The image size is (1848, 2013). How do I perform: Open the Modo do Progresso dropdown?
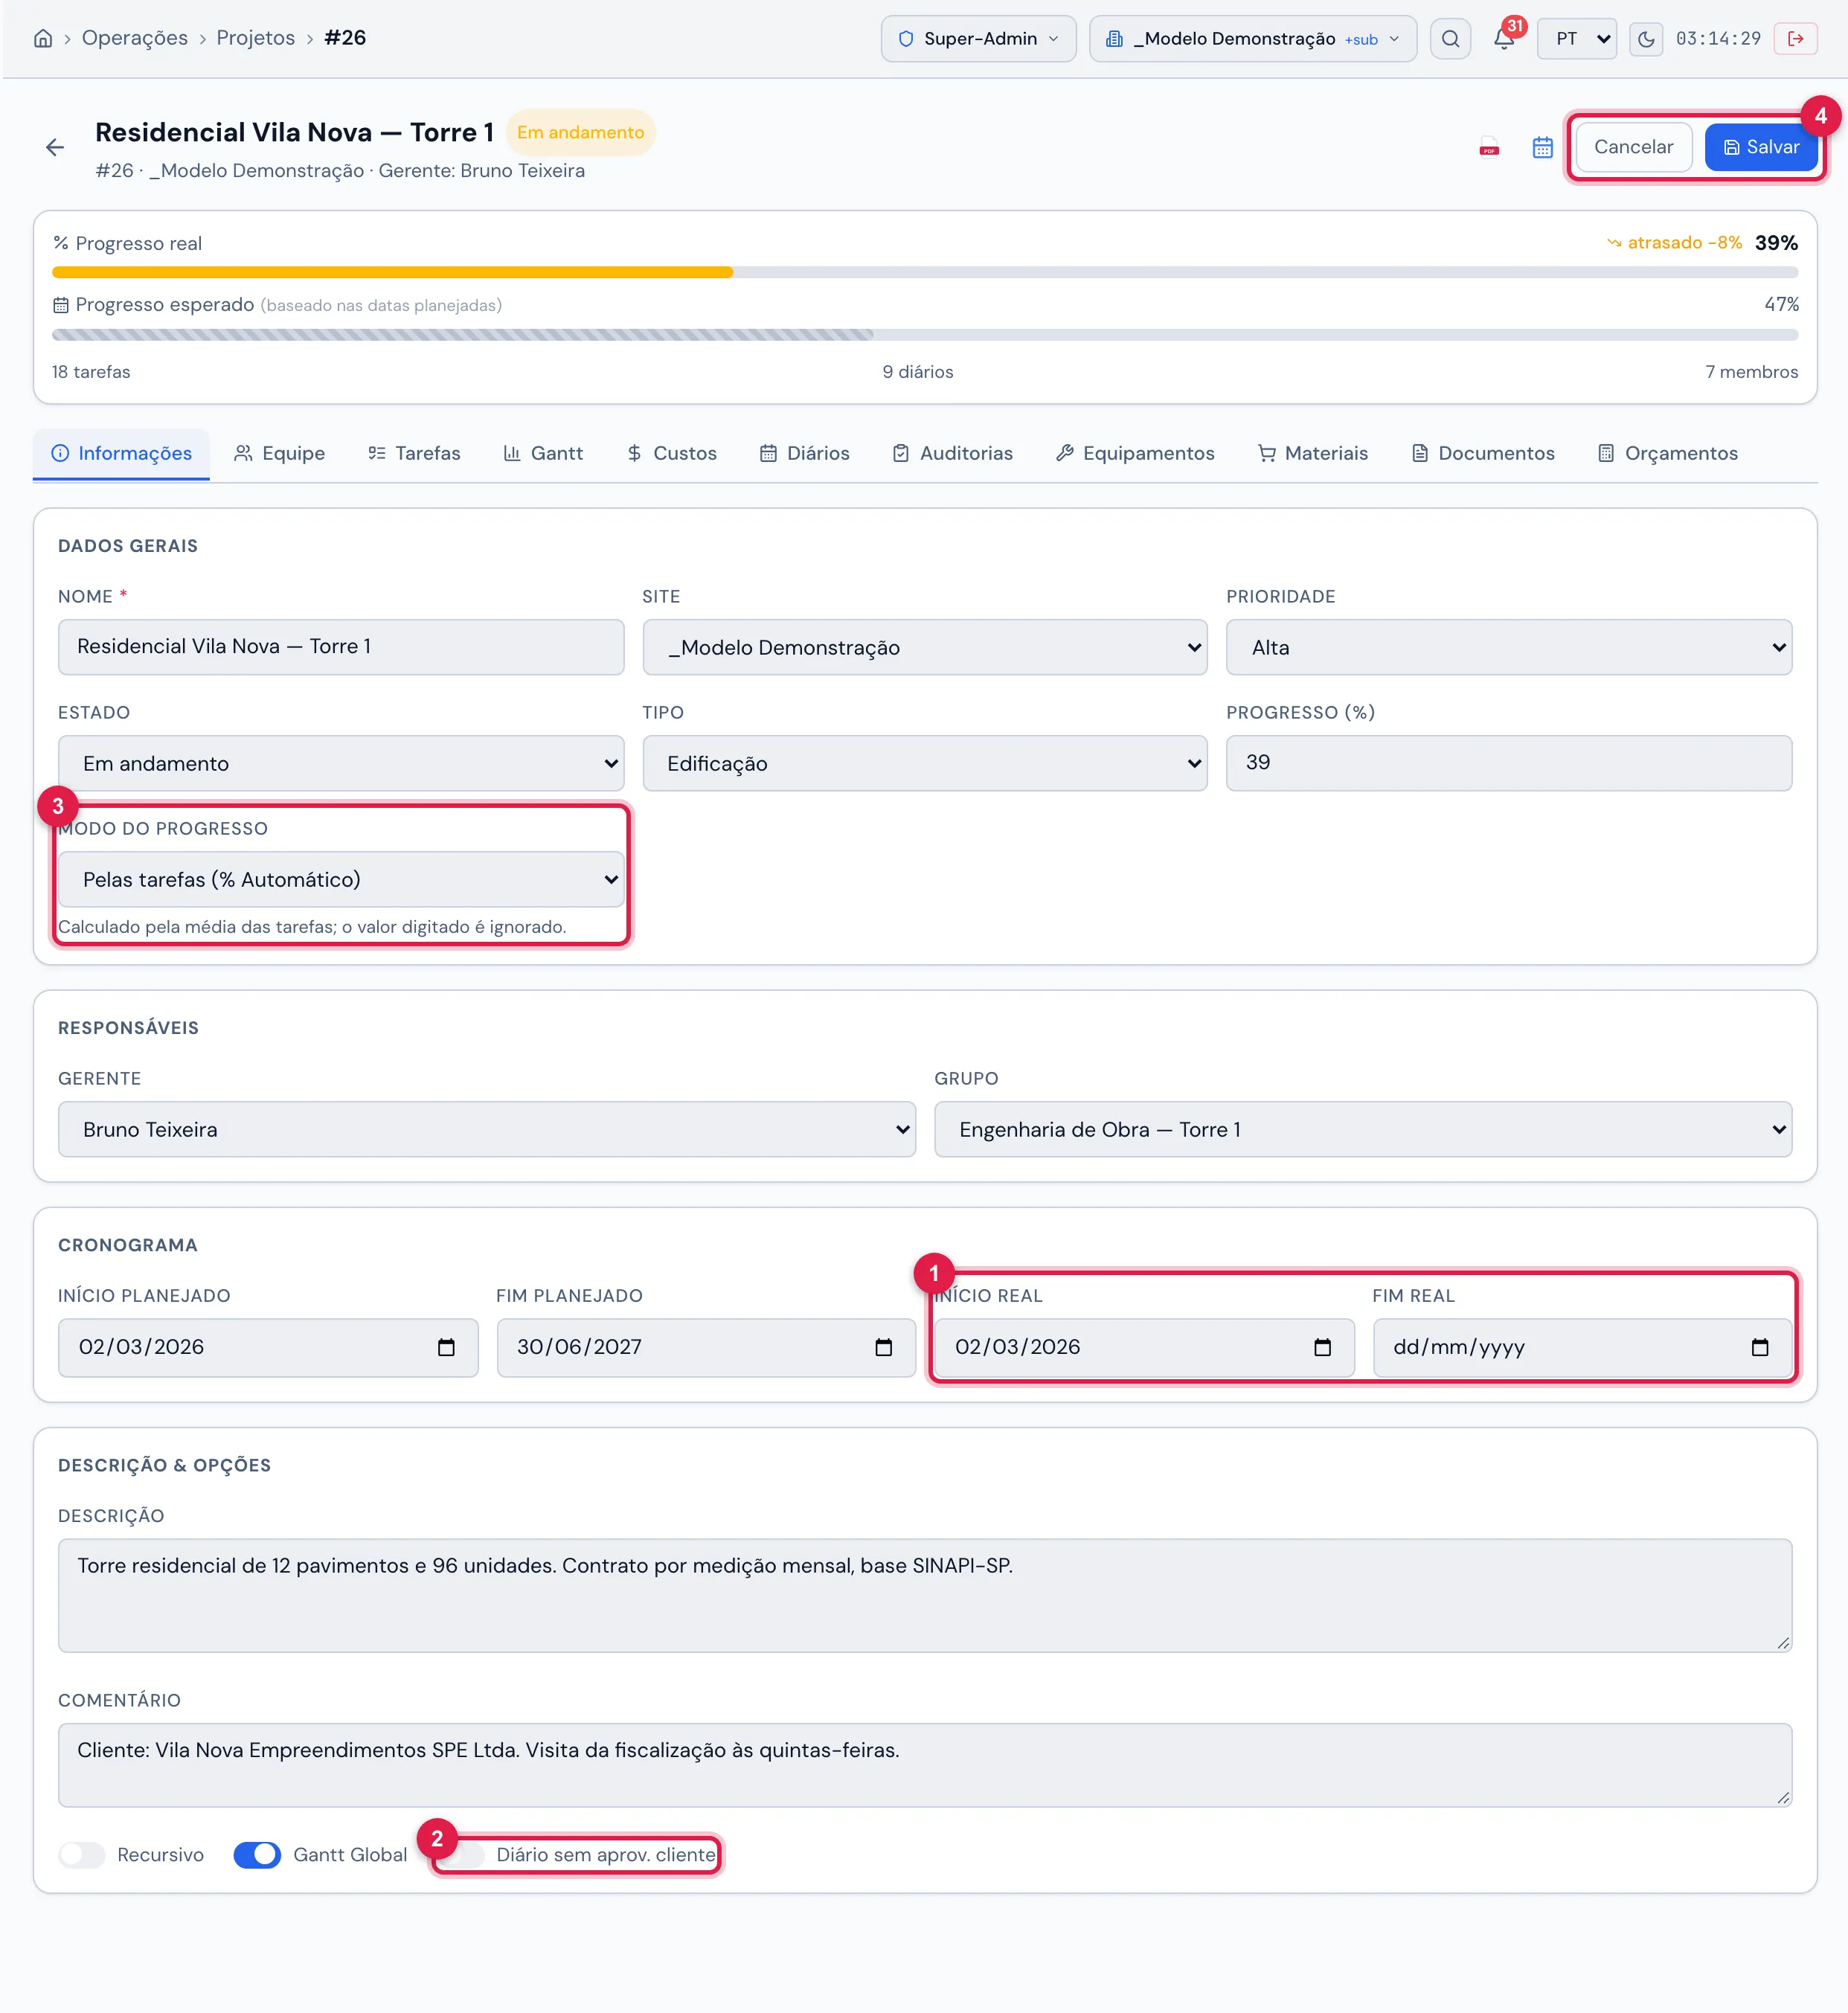coord(341,879)
